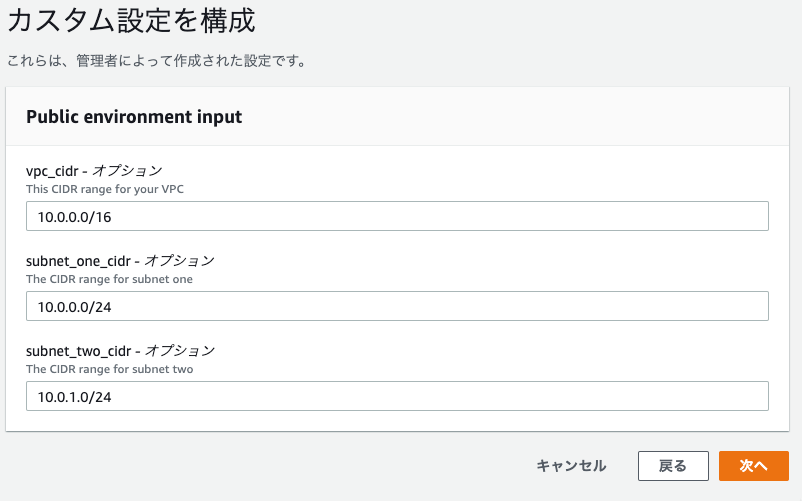Click オプション tag beside subnet_two_cidr
802x501 pixels.
coord(180,350)
